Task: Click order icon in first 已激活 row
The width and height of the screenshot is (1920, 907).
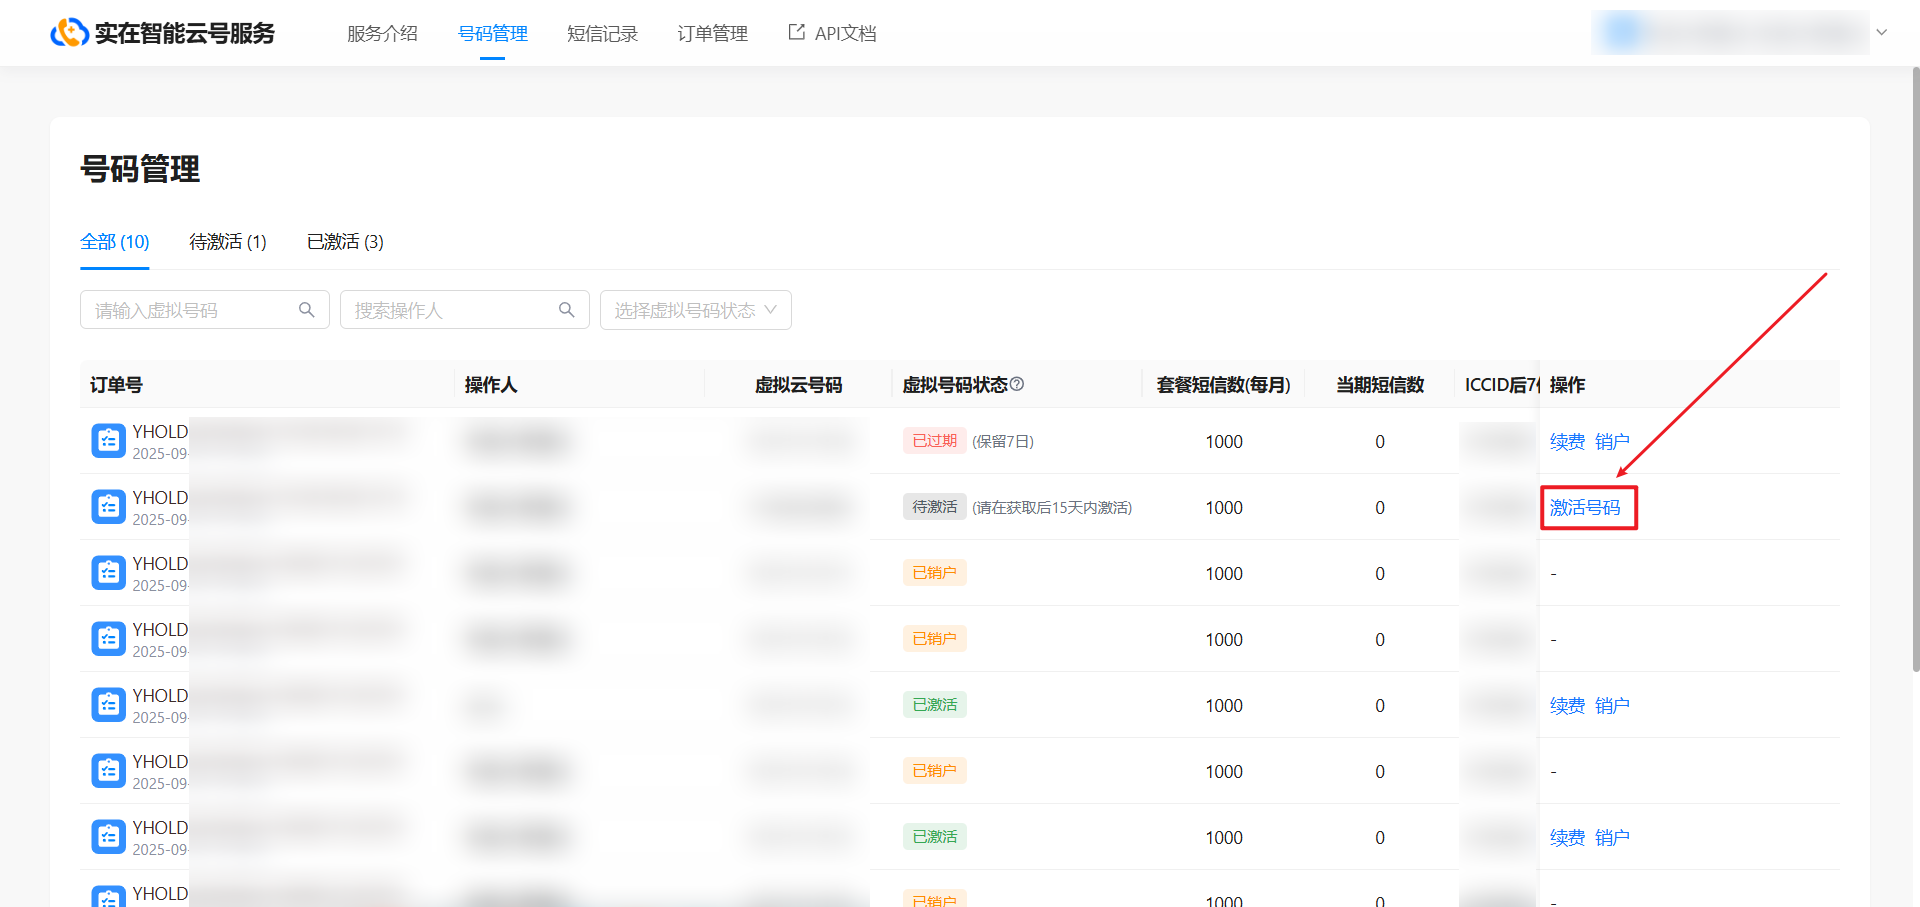Action: tap(108, 705)
